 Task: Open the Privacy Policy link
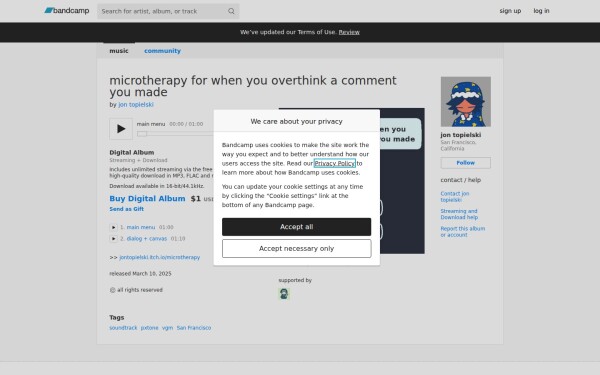pos(335,163)
